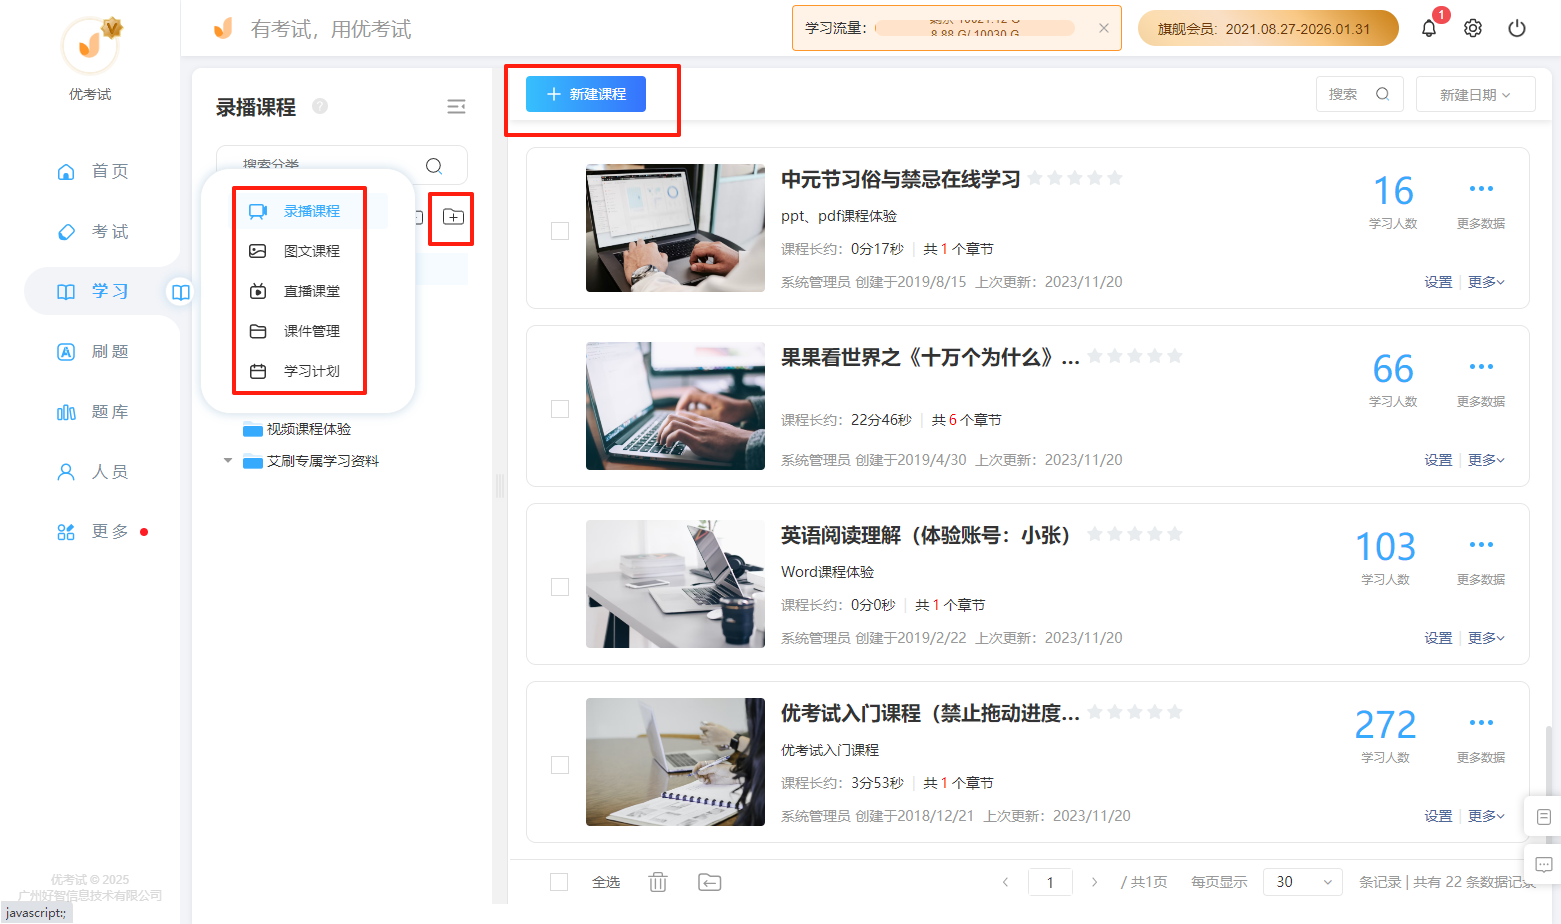This screenshot has height=924, width=1561.
Task: Focus the page number input
Action: pyautogui.click(x=1050, y=882)
